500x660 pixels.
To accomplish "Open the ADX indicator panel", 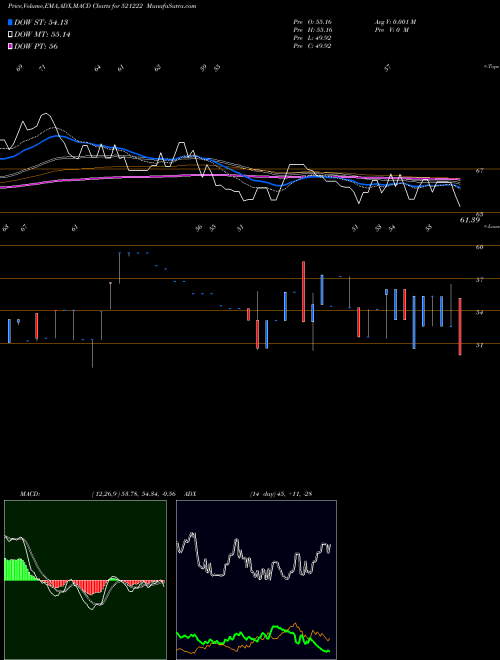I will click(256, 580).
